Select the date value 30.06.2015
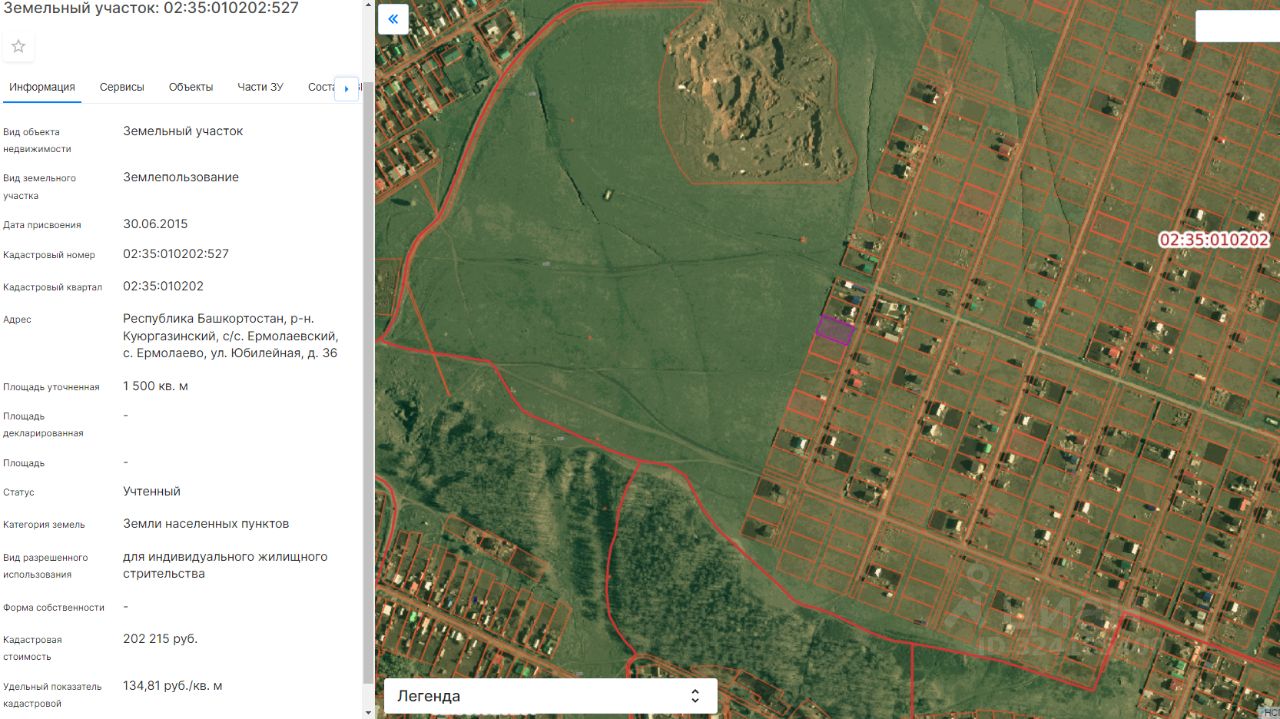Viewport: 1280px width, 719px height. (x=155, y=224)
